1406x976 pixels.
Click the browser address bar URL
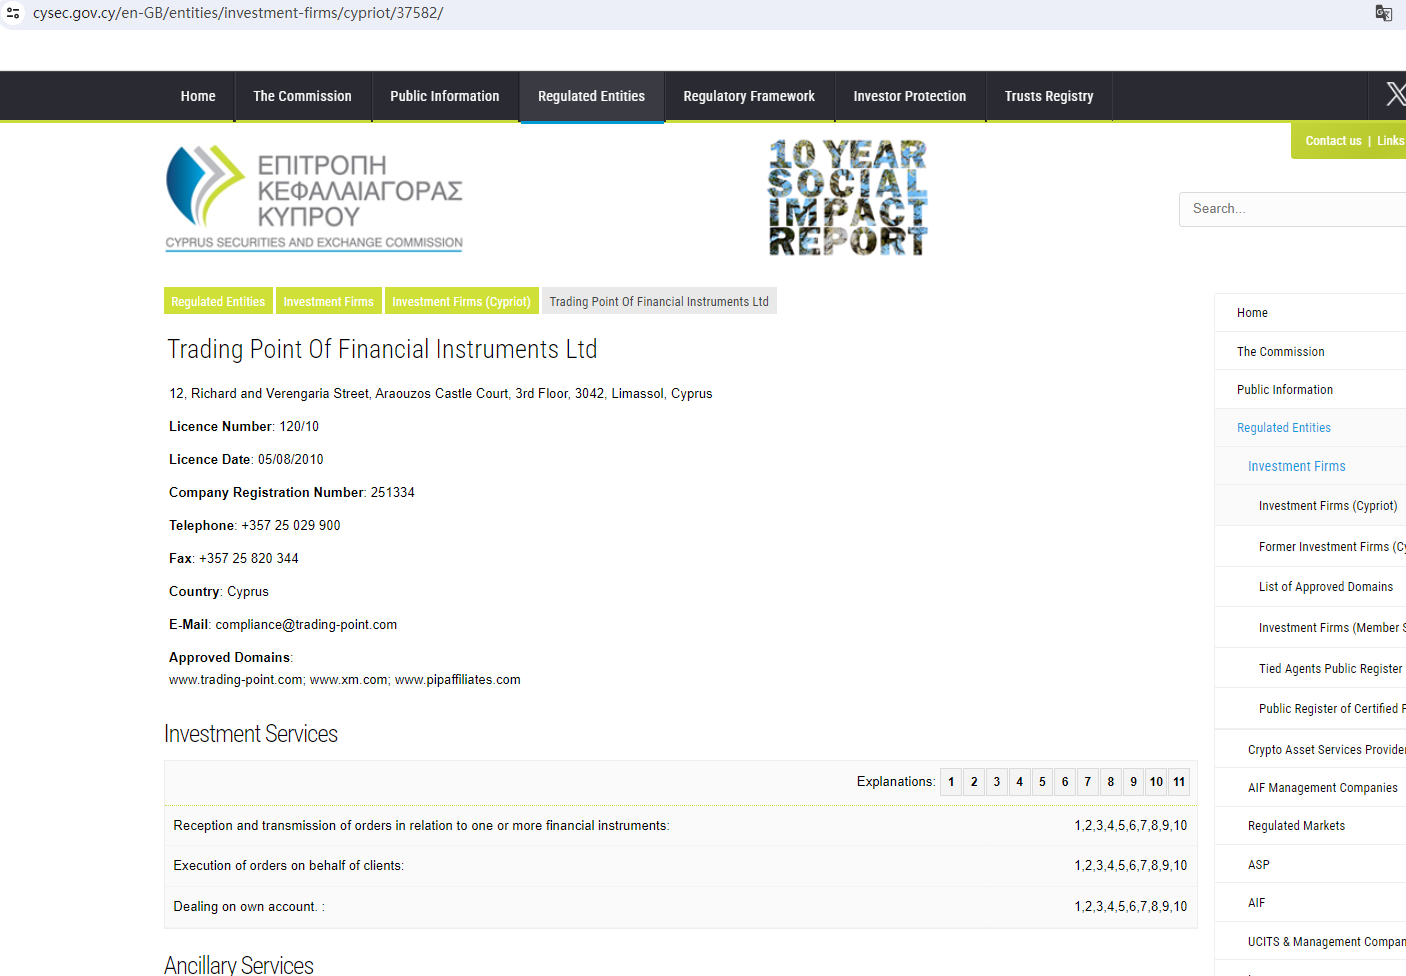[238, 13]
